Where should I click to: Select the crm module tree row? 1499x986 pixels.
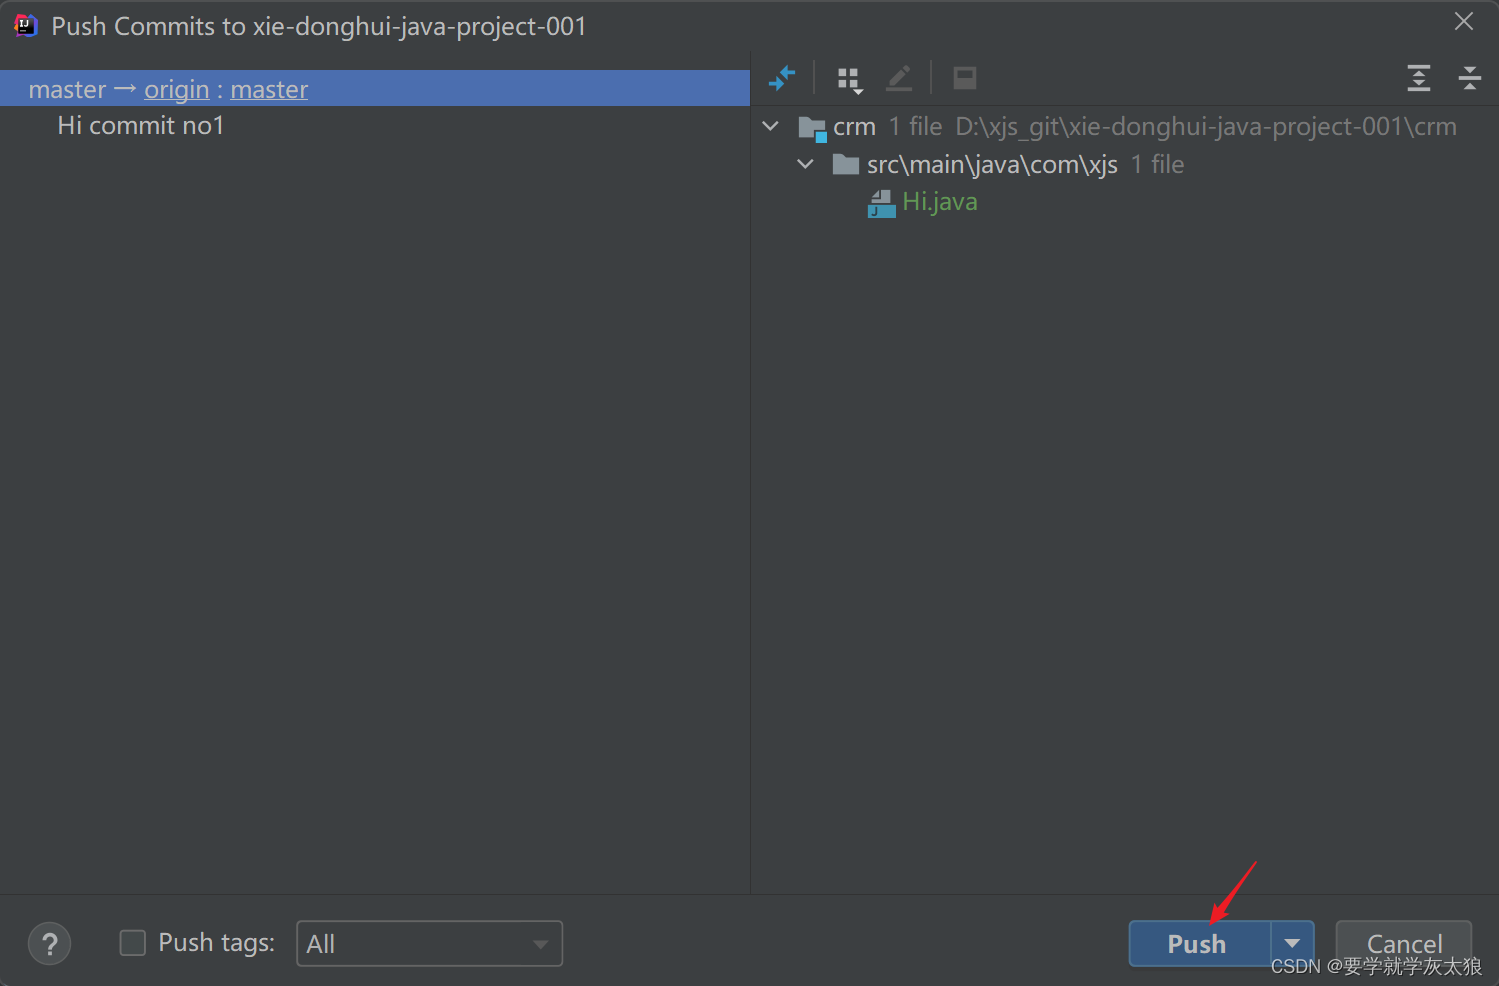click(1124, 127)
